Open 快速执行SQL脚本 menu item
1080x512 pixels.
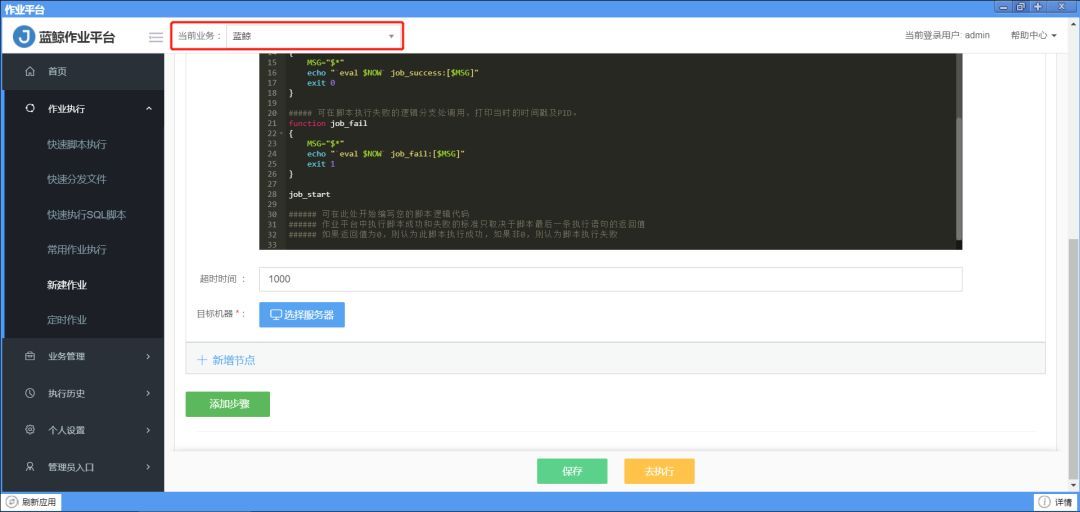pyautogui.click(x=87, y=215)
